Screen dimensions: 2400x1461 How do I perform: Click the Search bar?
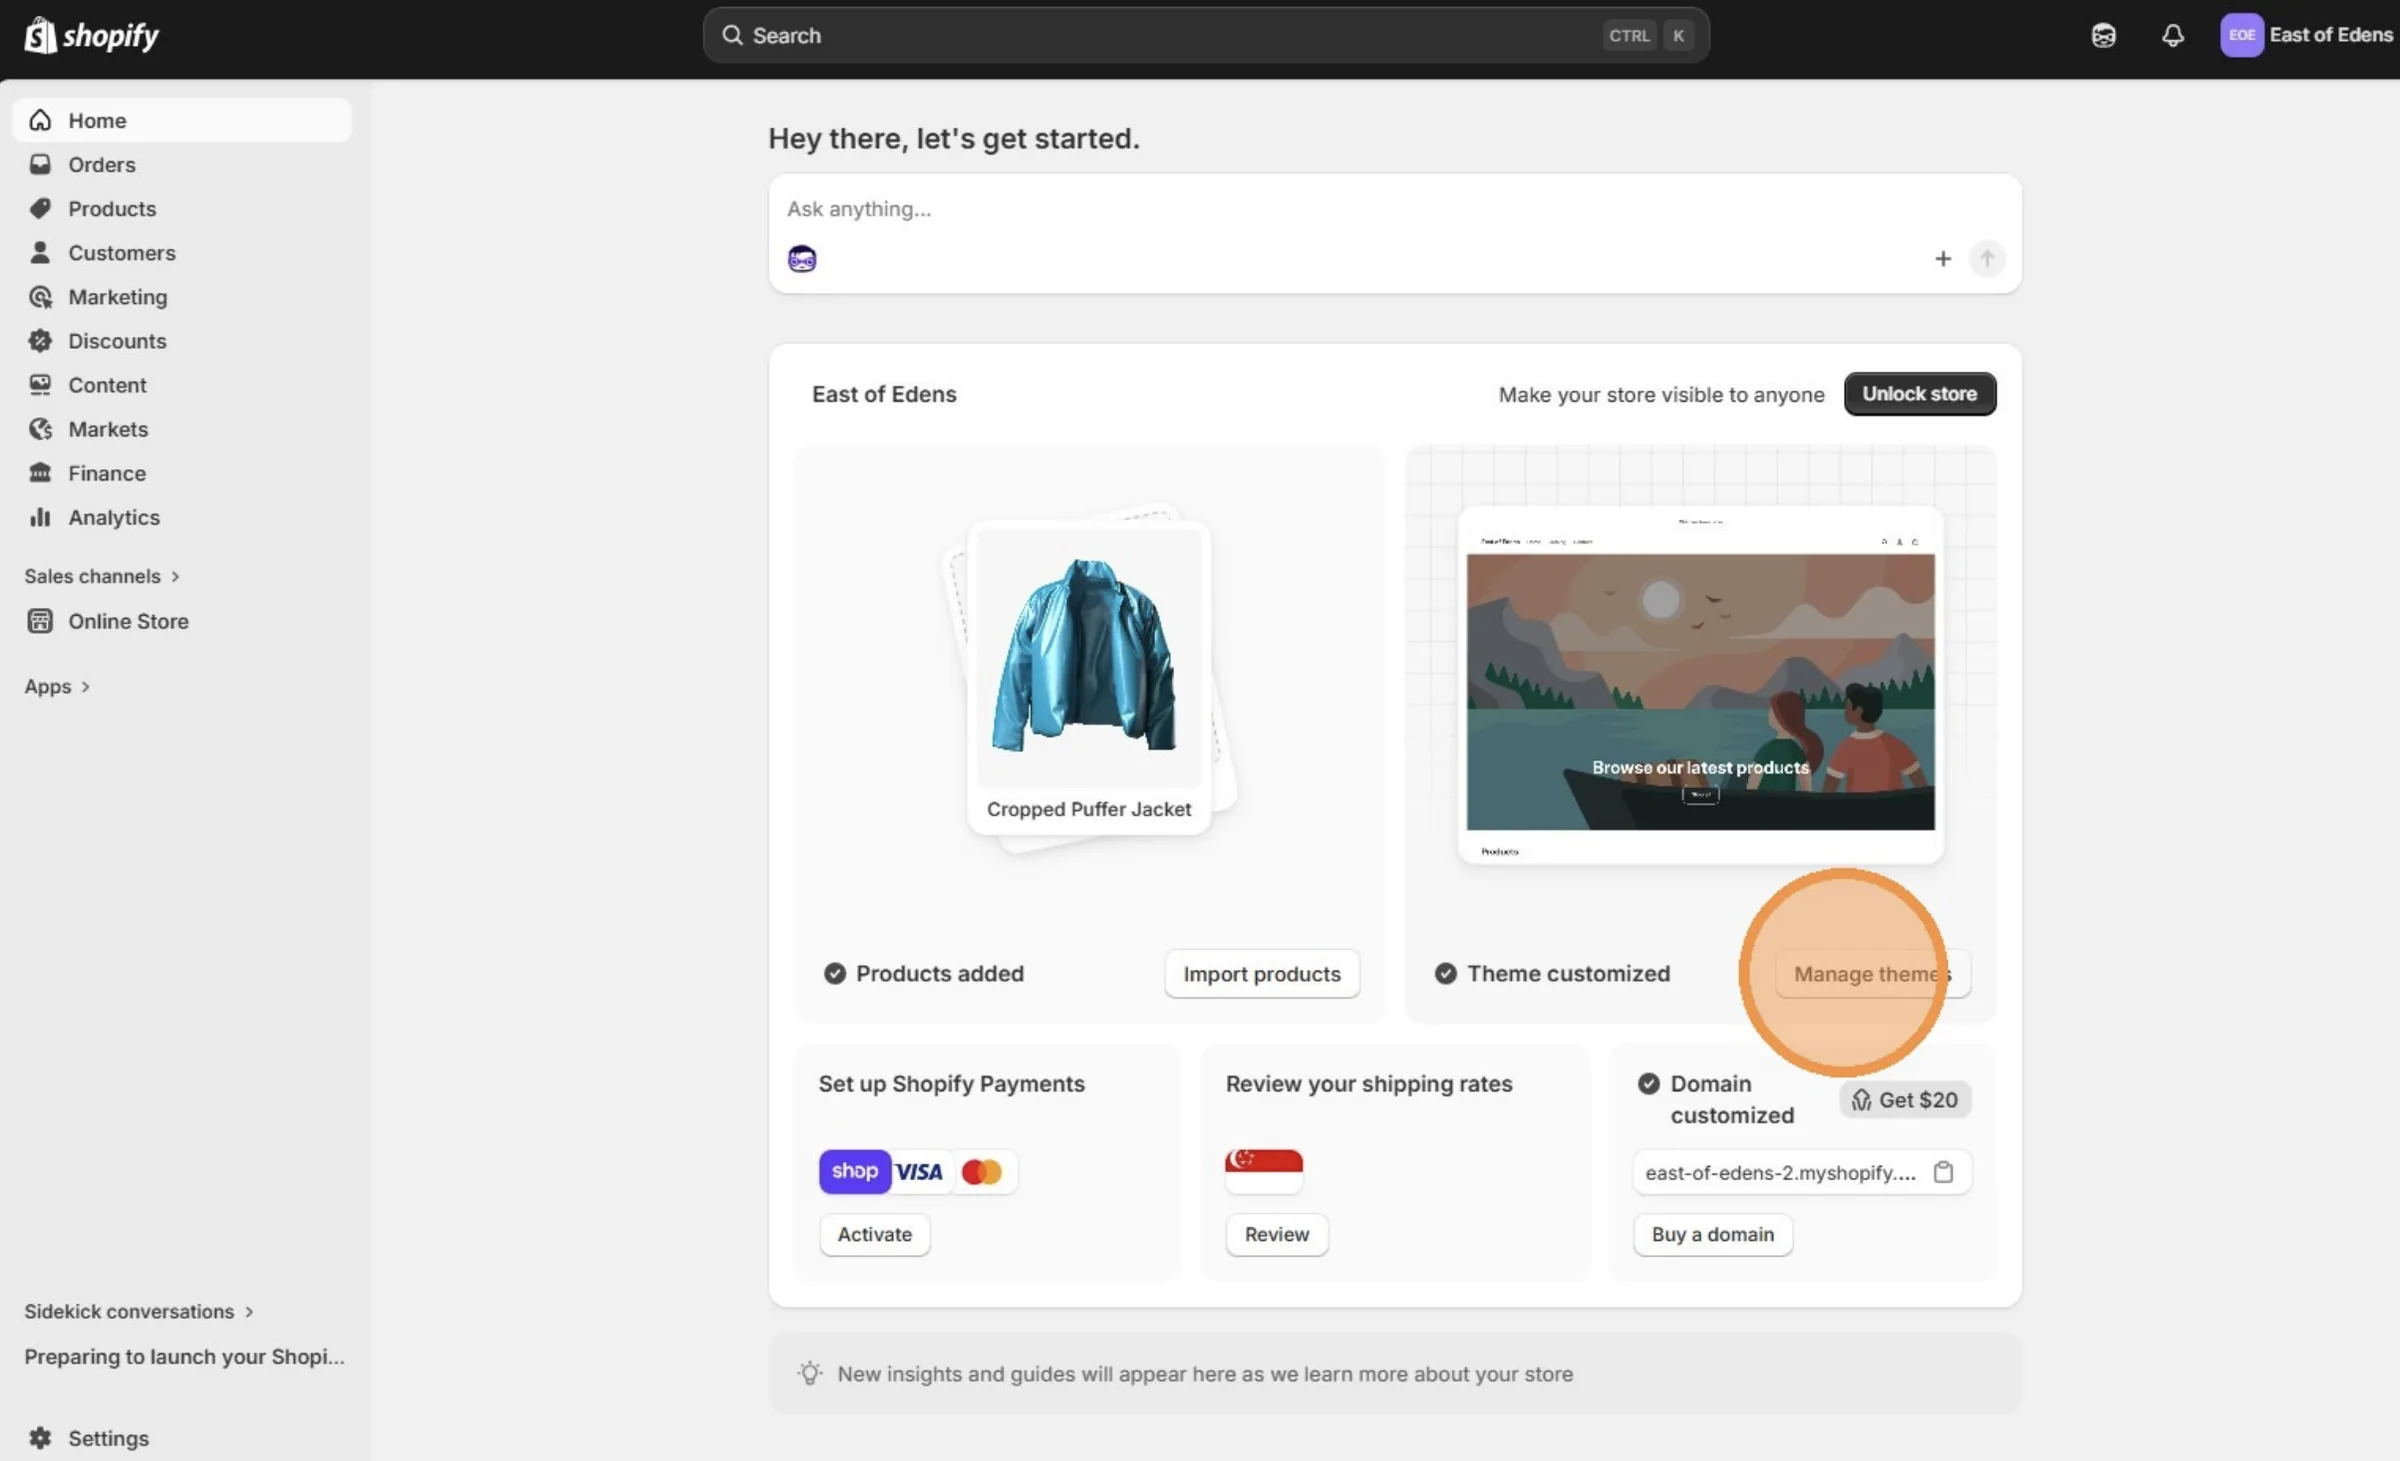pos(1206,35)
